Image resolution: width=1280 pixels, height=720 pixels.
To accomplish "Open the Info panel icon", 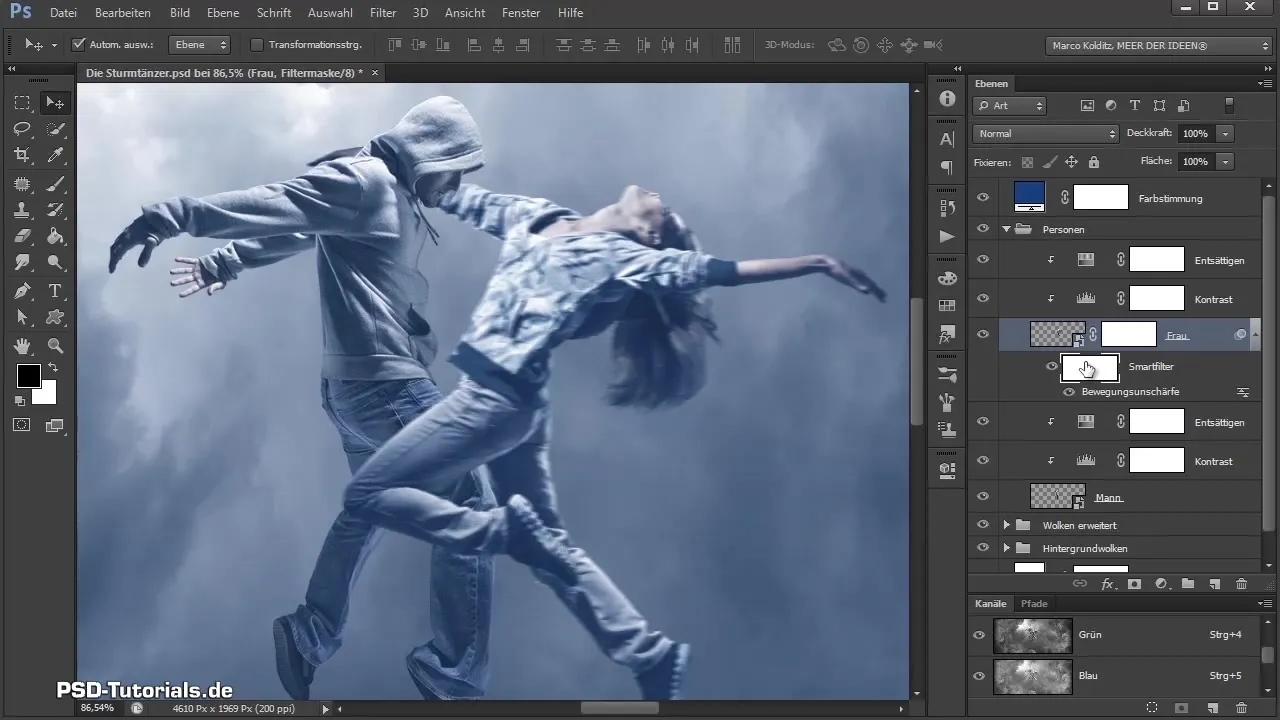I will click(x=947, y=99).
